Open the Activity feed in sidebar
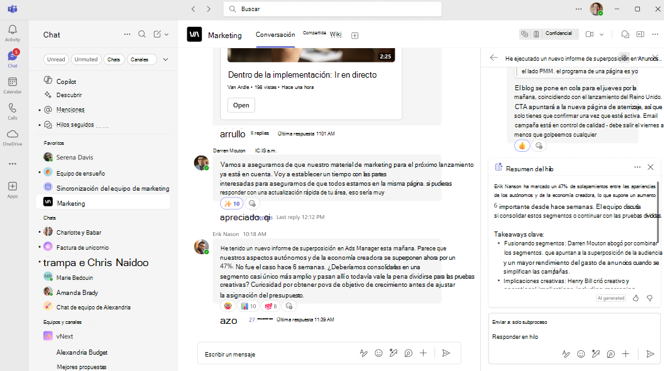The height and width of the screenshot is (371, 664). [x=12, y=33]
